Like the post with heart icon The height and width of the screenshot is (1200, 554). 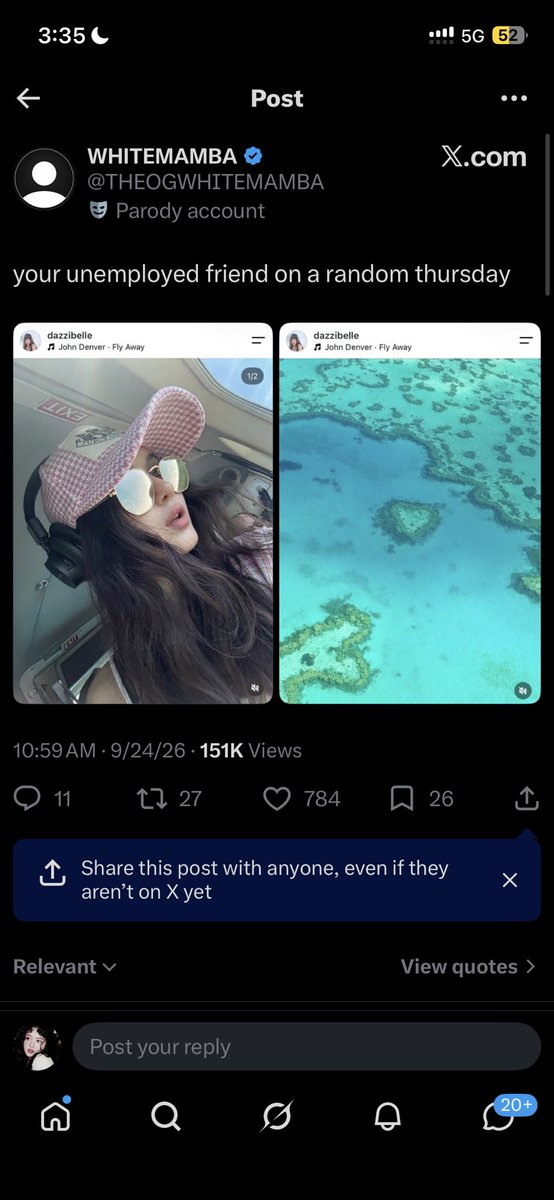point(277,798)
